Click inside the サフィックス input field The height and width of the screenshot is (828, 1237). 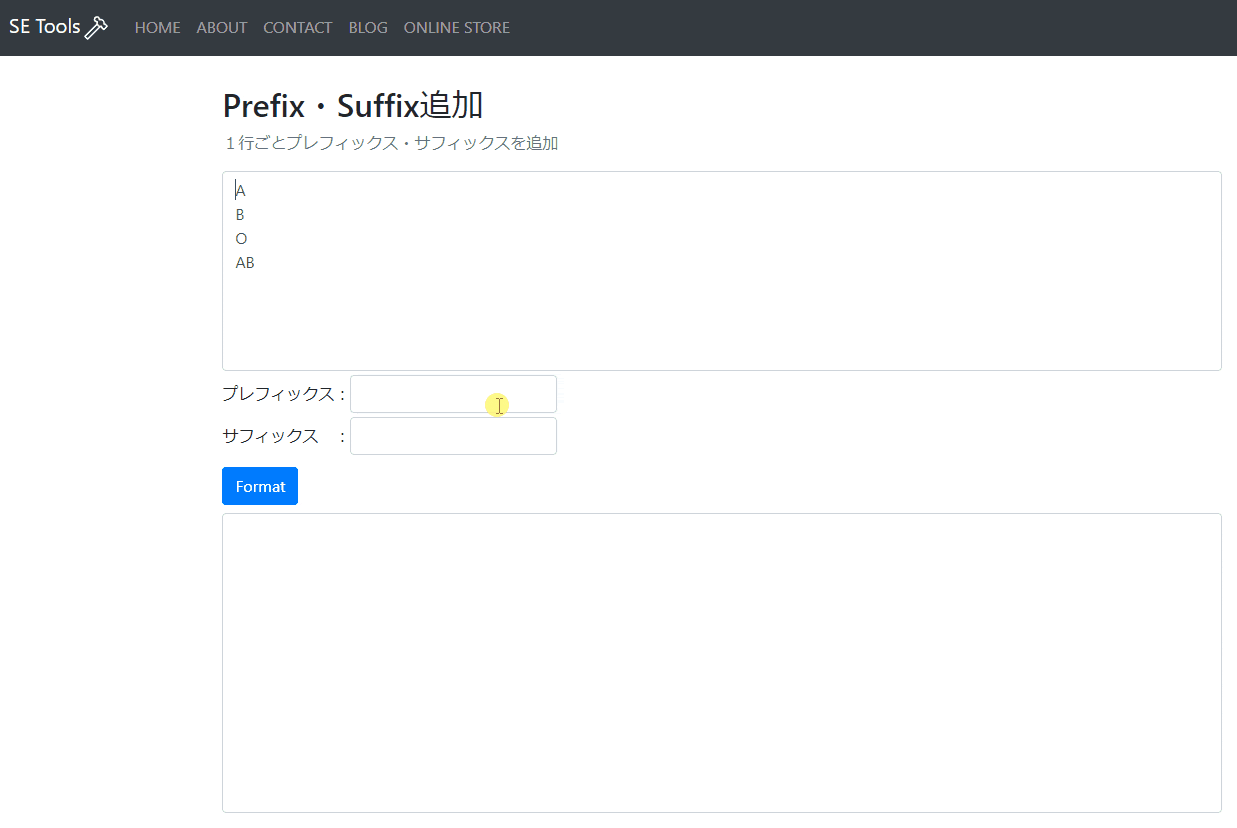[x=452, y=435]
